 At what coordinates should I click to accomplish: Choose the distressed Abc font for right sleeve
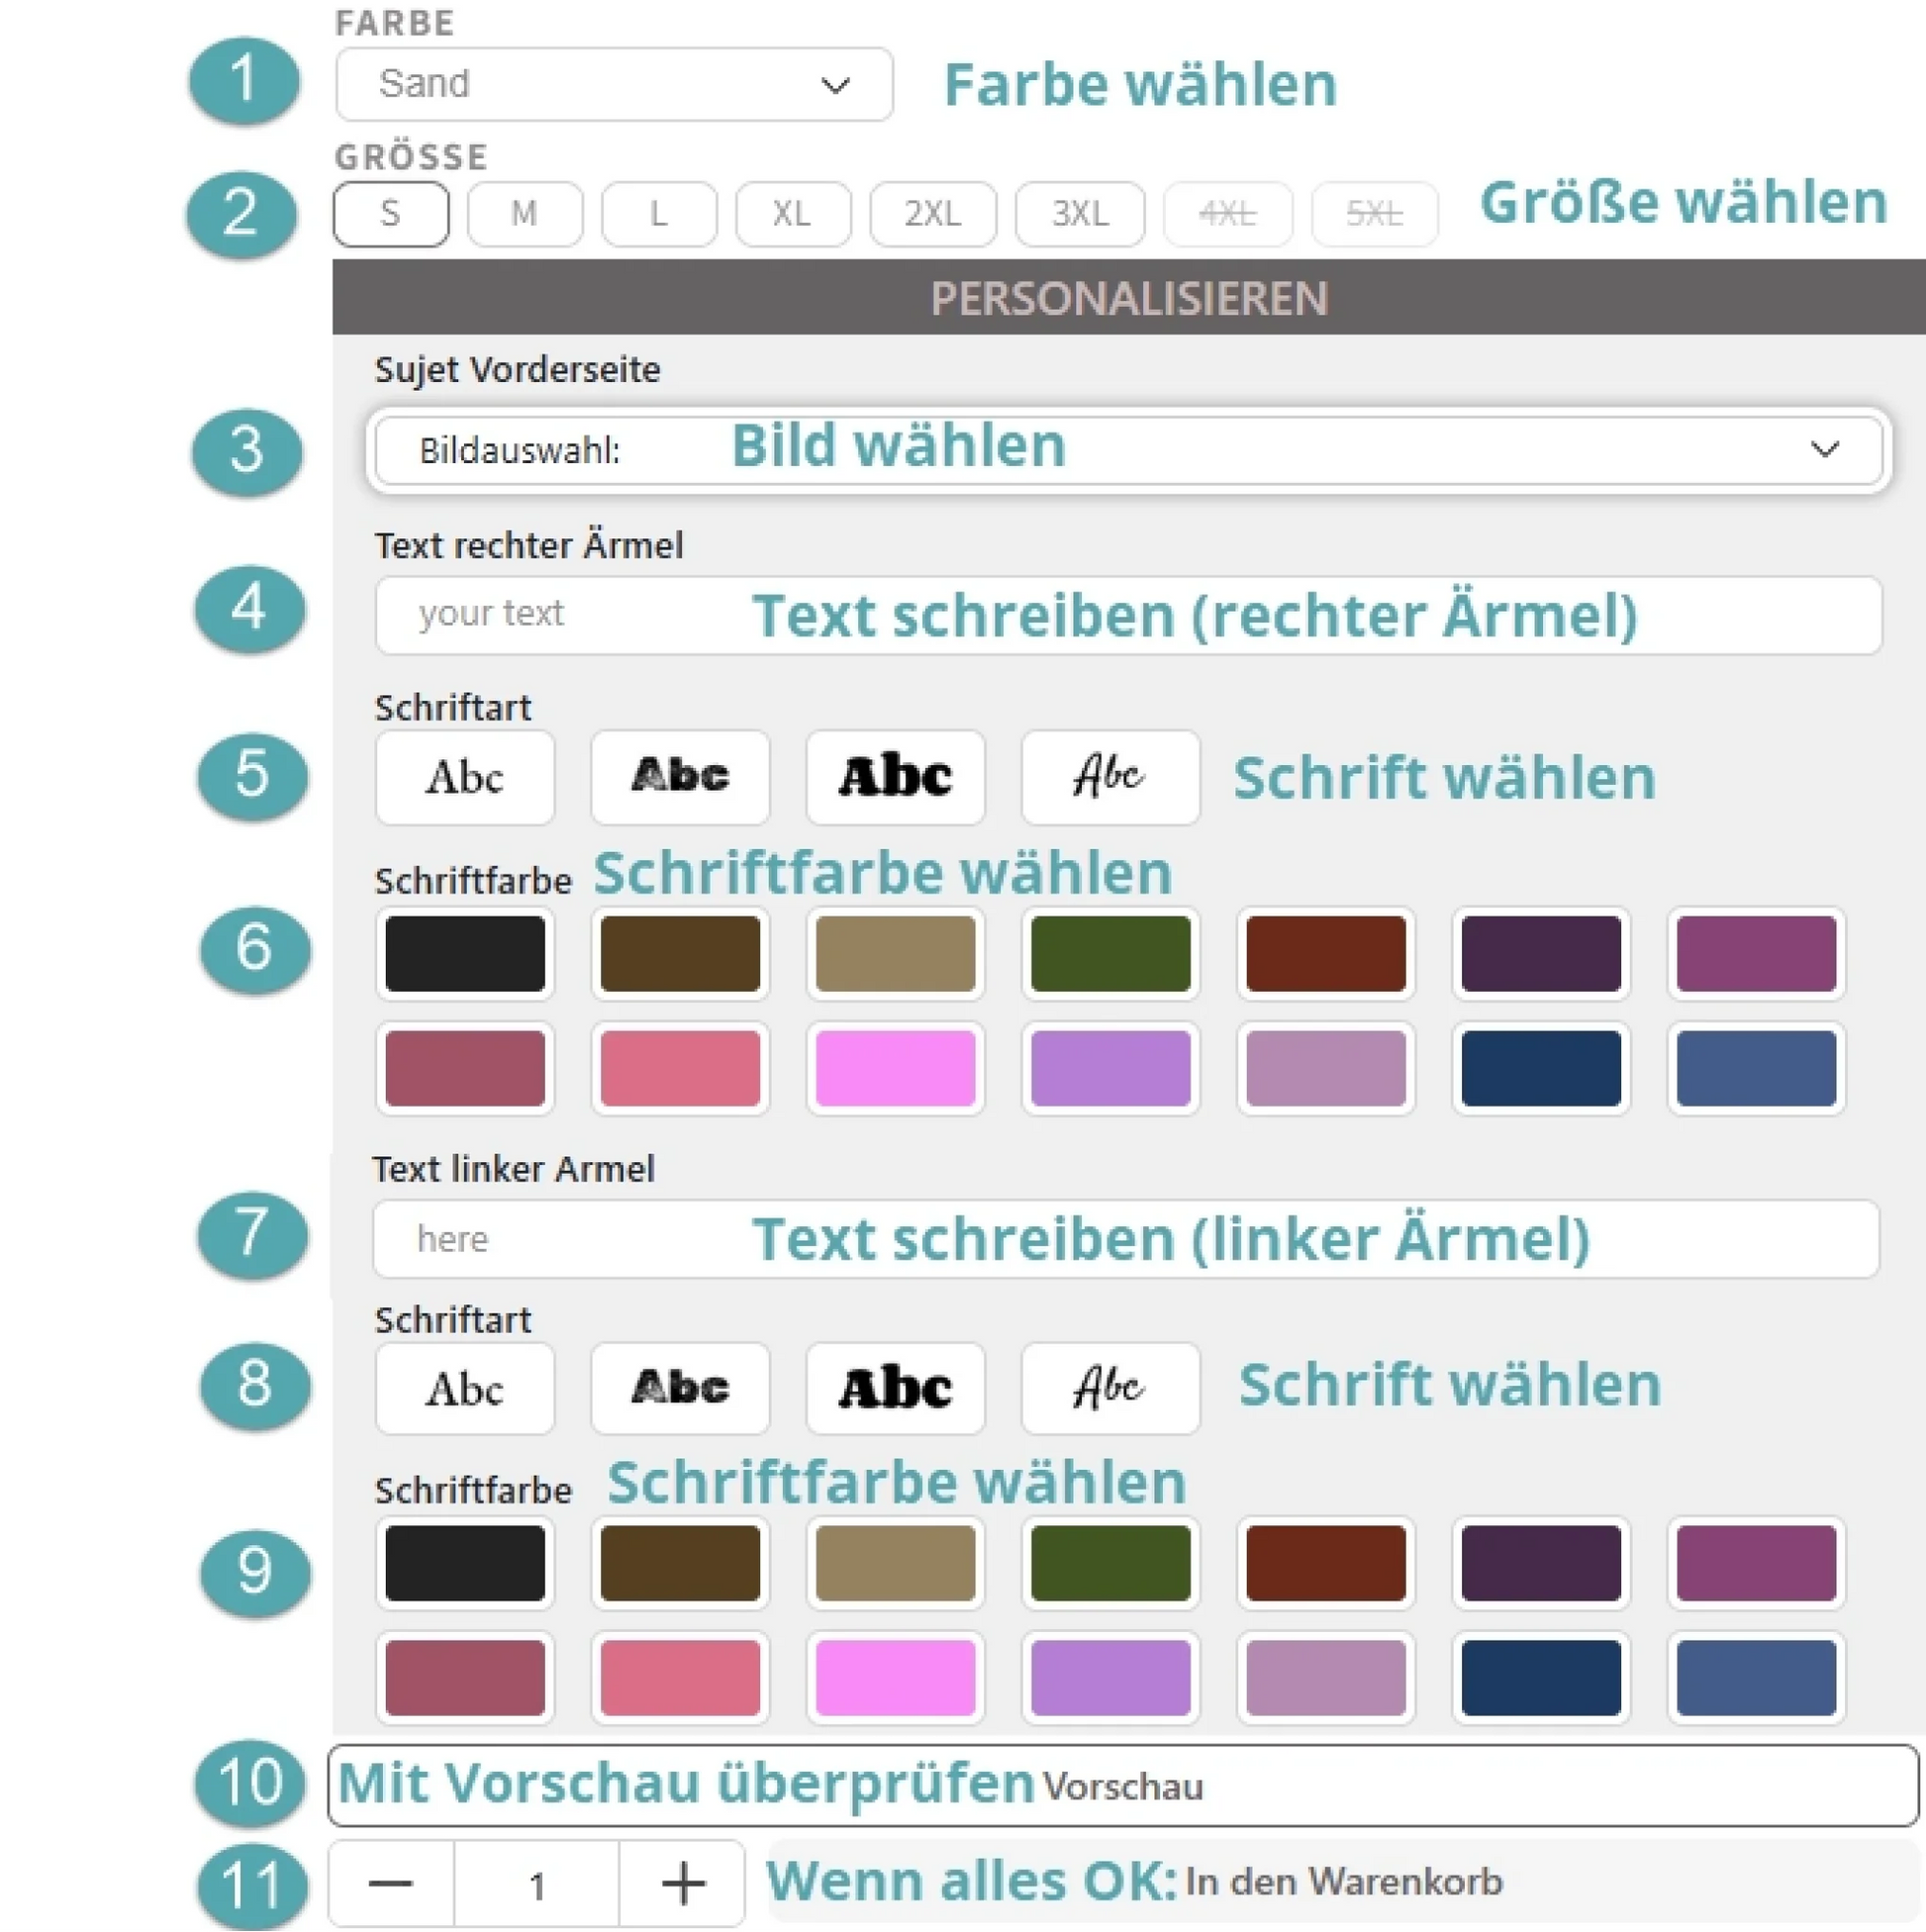[x=680, y=778]
